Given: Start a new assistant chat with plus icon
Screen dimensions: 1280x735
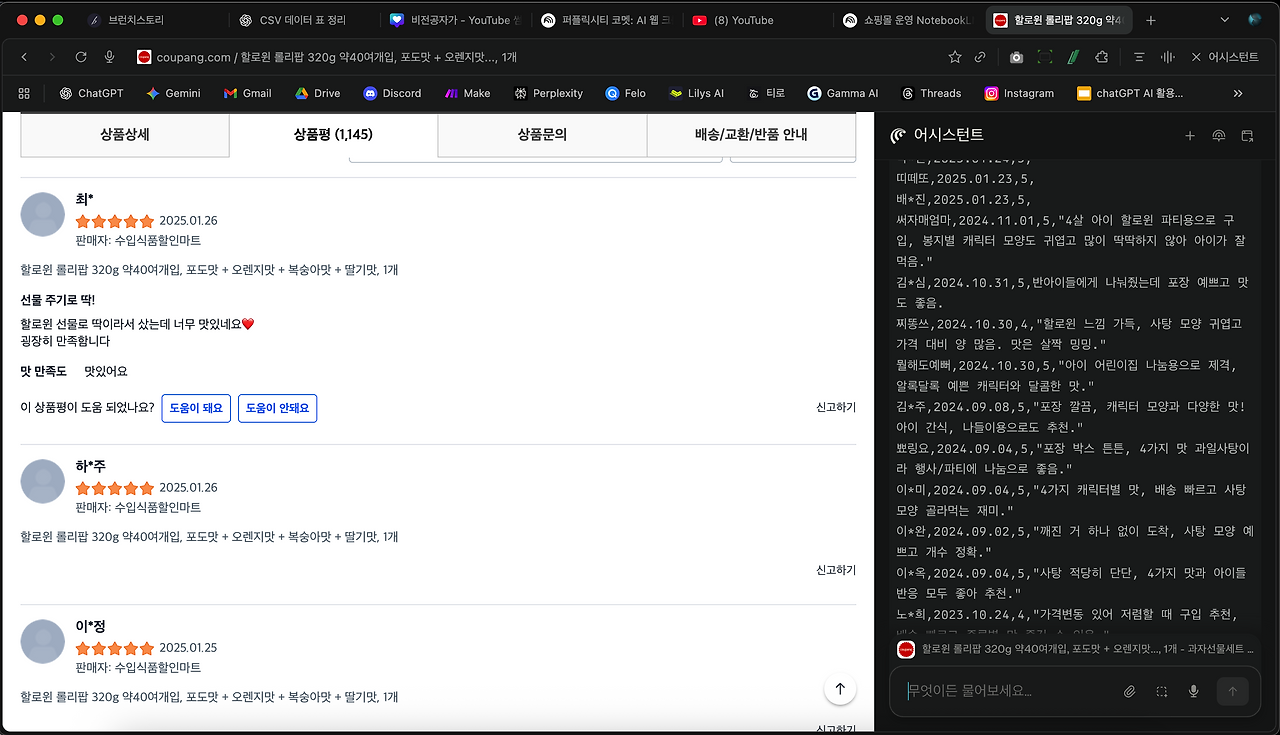Looking at the screenshot, I should click(1189, 136).
